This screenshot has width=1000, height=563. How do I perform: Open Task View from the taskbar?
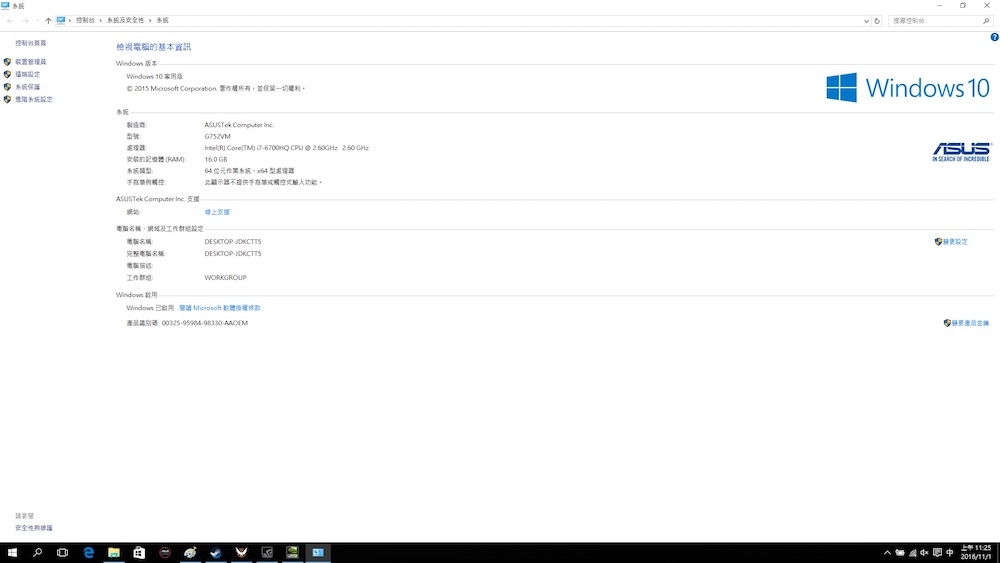coord(62,553)
